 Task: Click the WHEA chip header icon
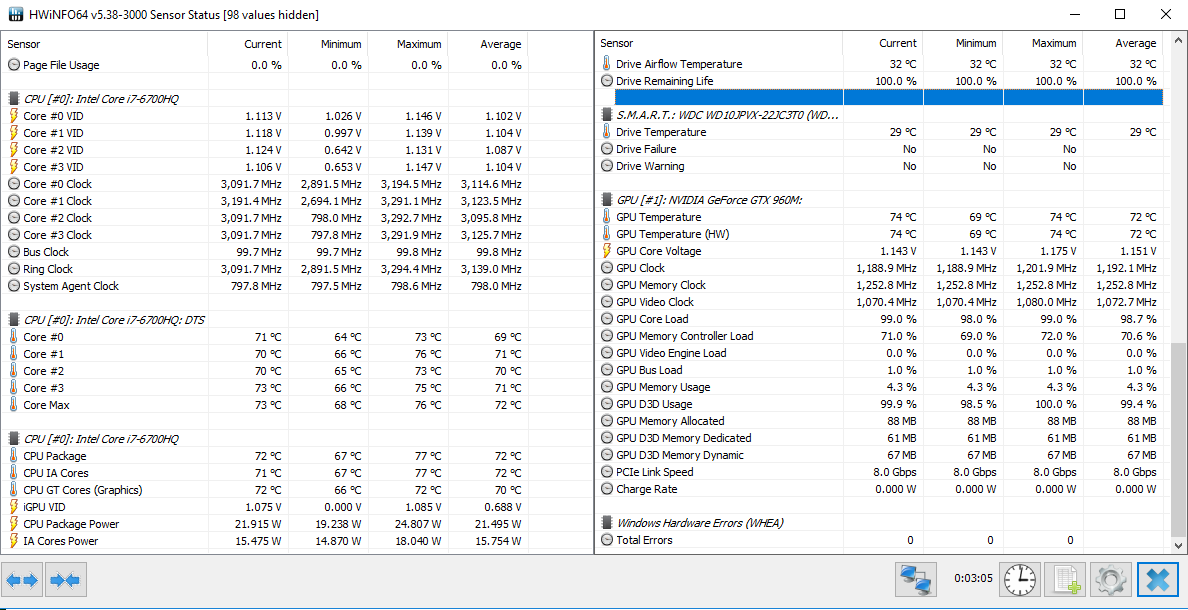[x=606, y=523]
